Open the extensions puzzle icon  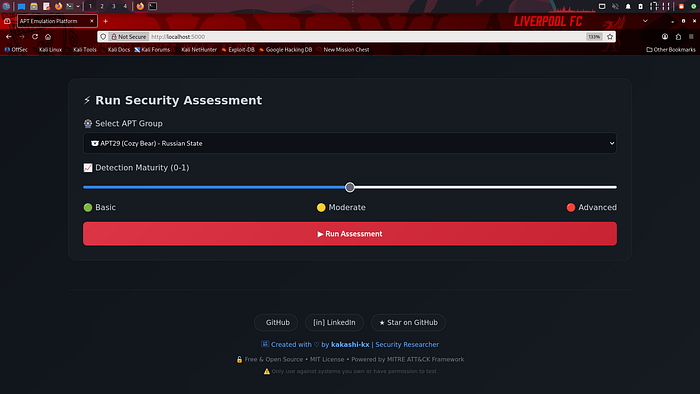(678, 37)
